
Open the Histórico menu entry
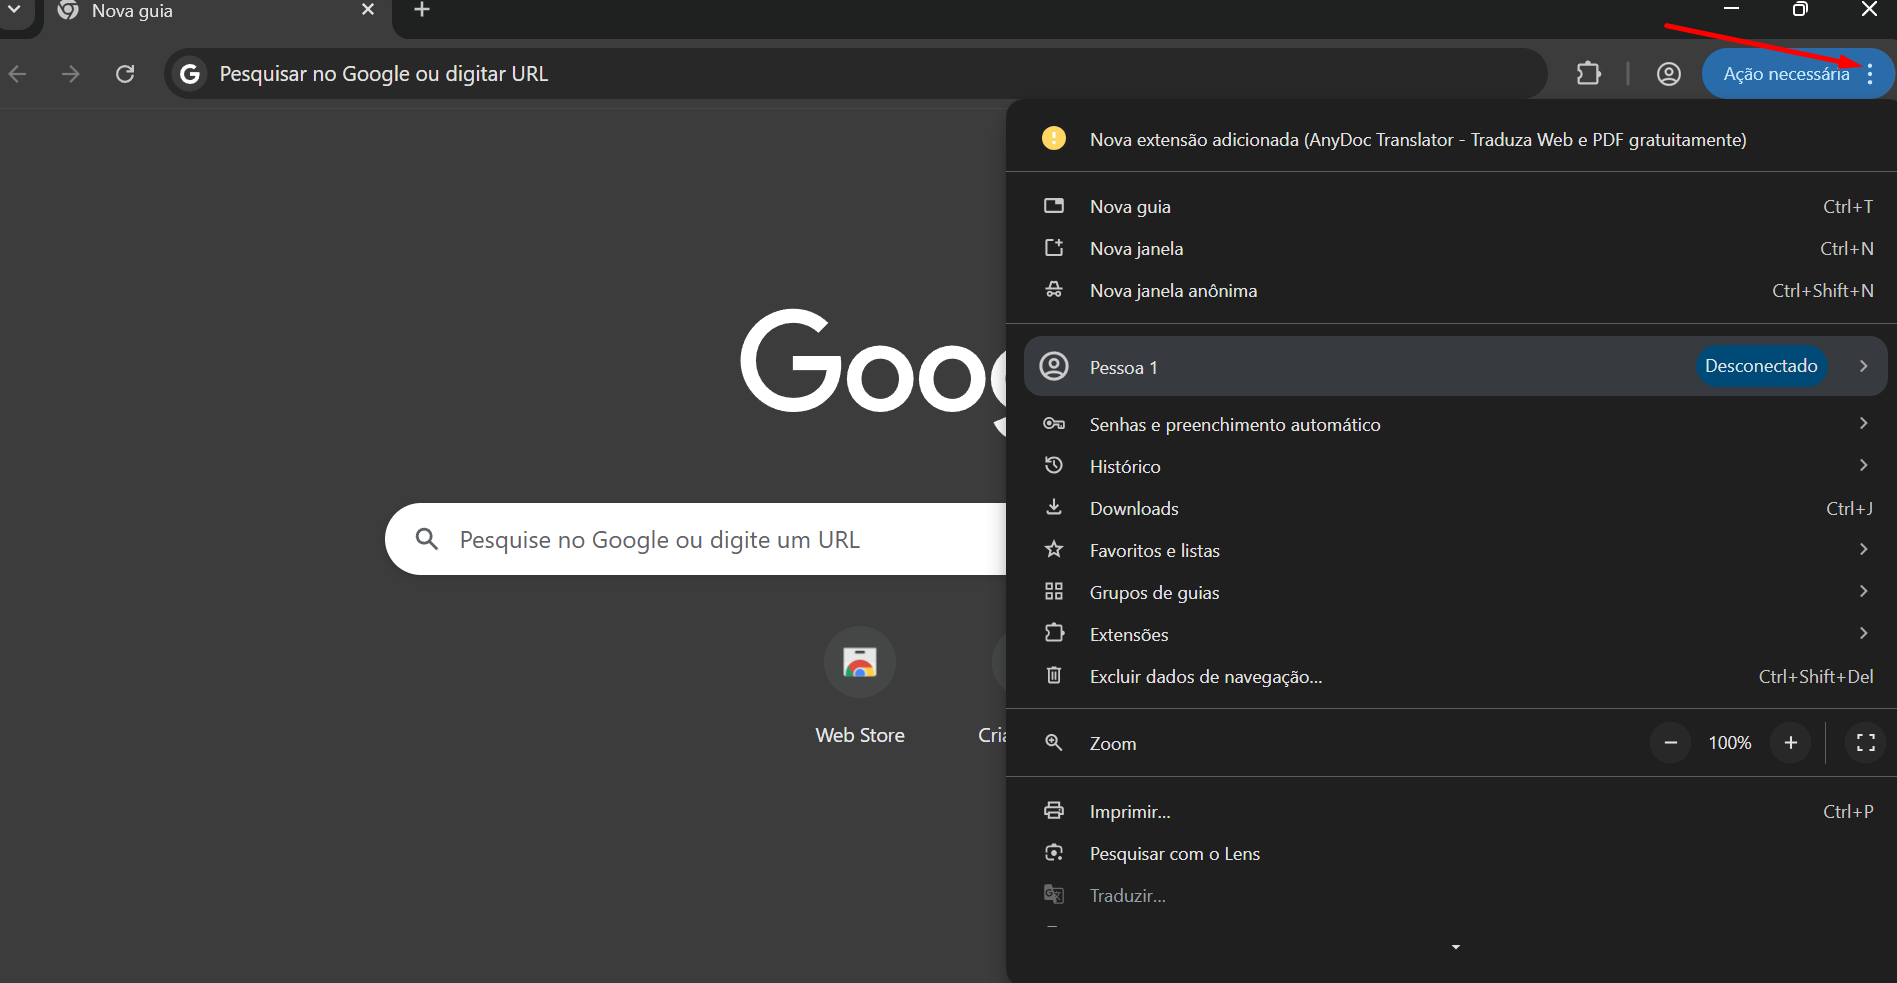tap(1451, 466)
